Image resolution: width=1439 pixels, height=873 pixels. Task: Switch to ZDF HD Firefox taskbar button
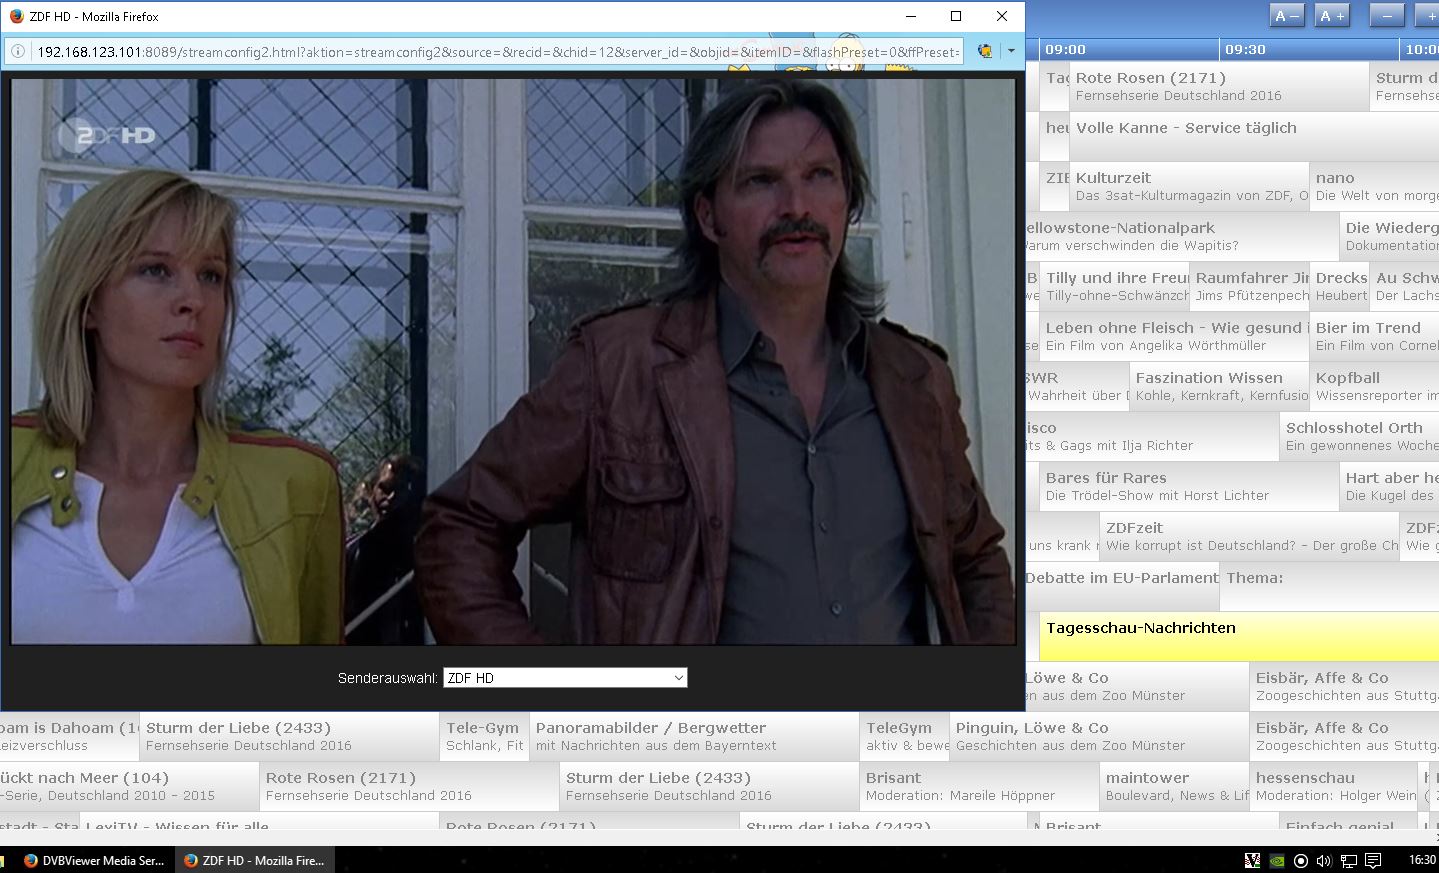click(x=254, y=860)
